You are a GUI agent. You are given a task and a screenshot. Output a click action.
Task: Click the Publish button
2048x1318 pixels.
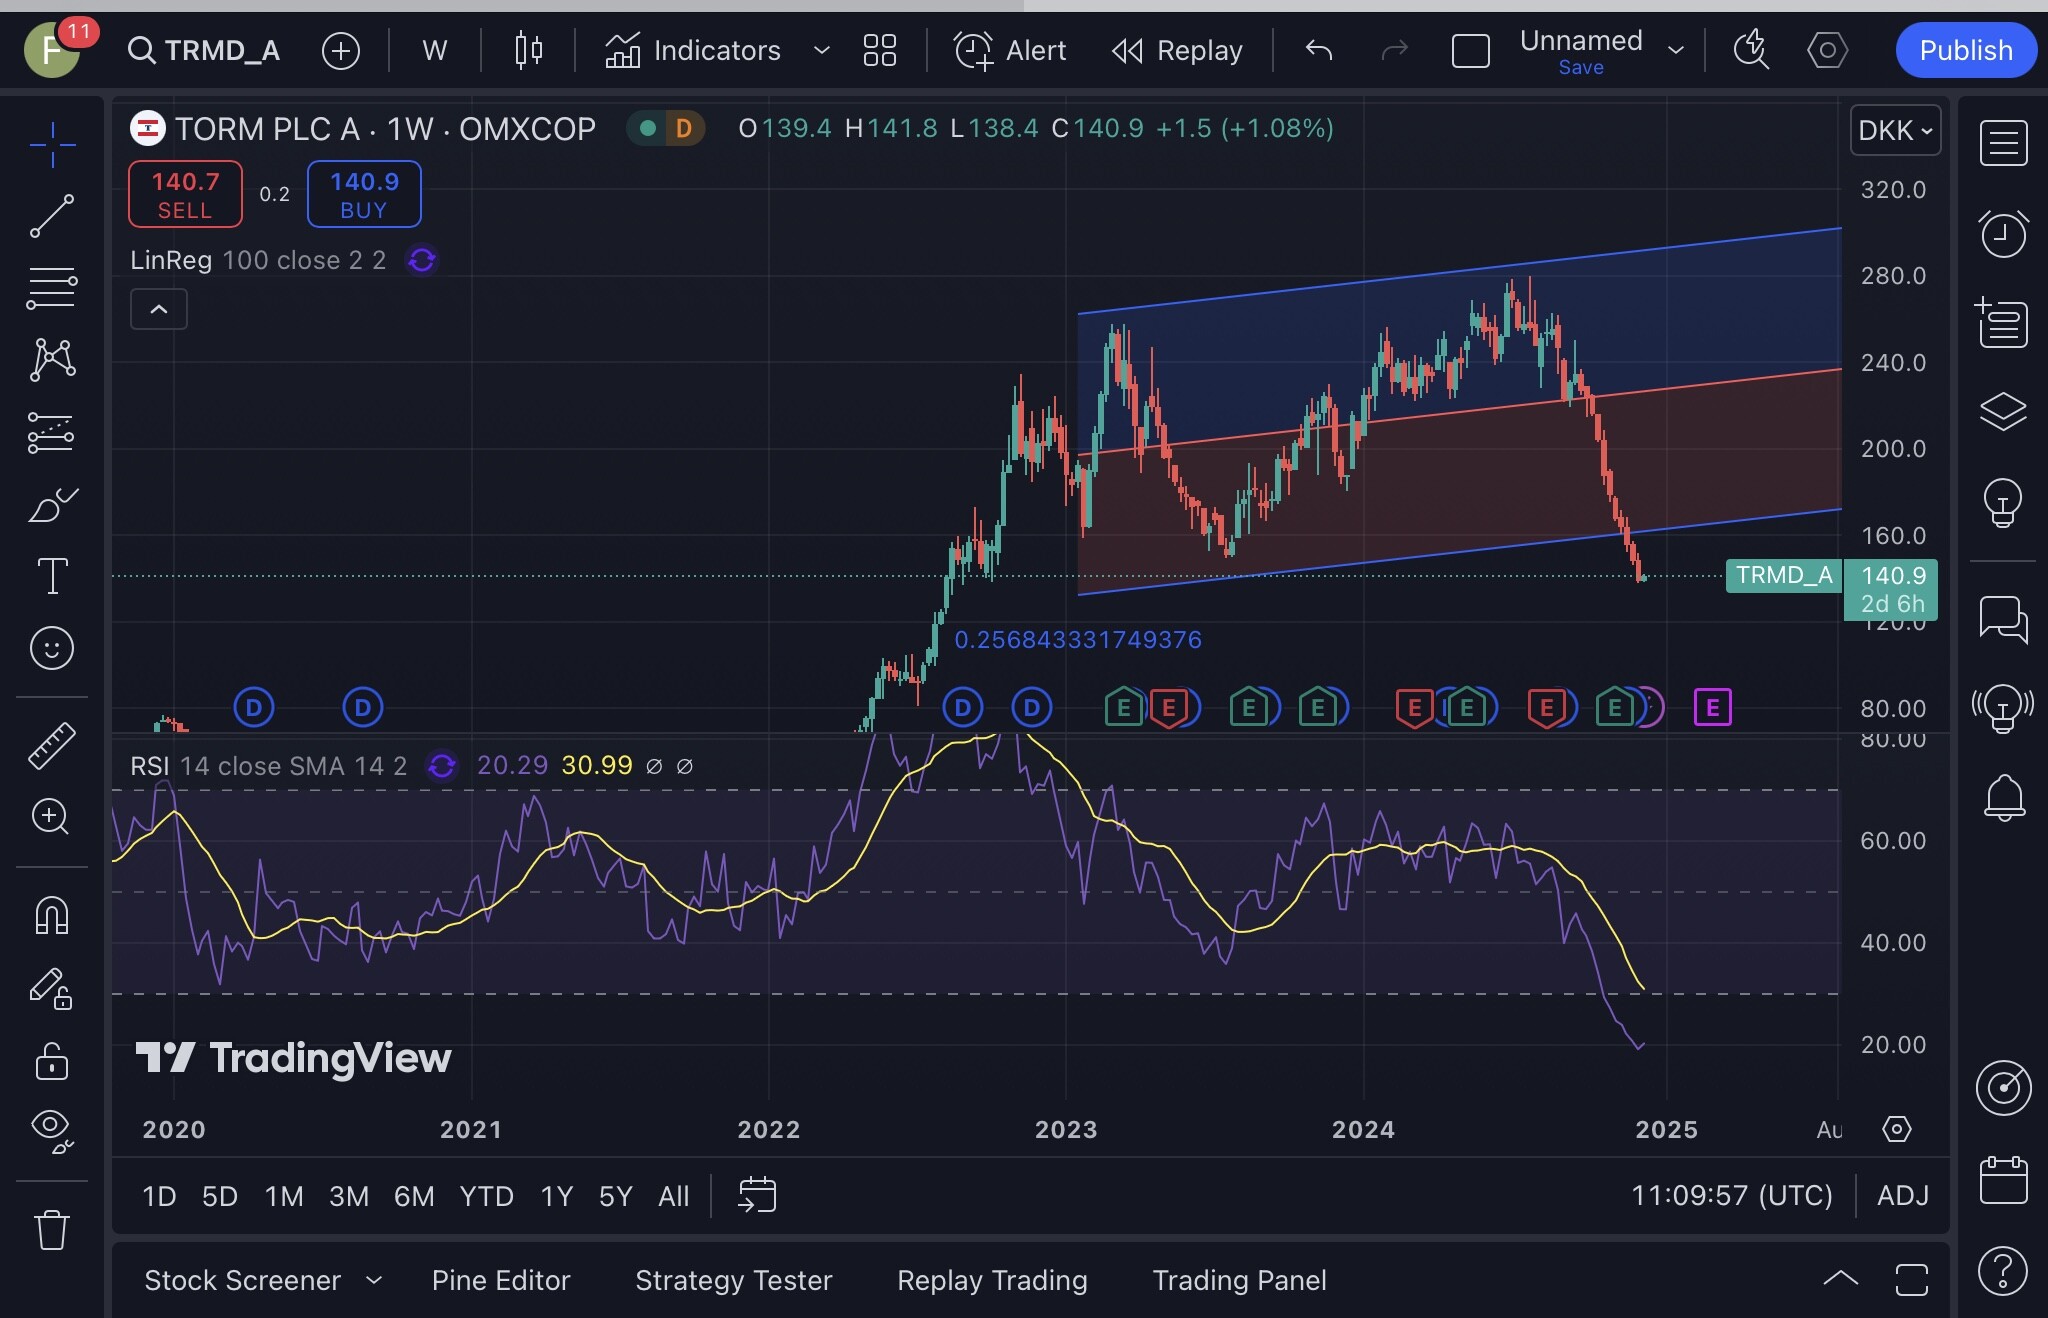click(1966, 50)
